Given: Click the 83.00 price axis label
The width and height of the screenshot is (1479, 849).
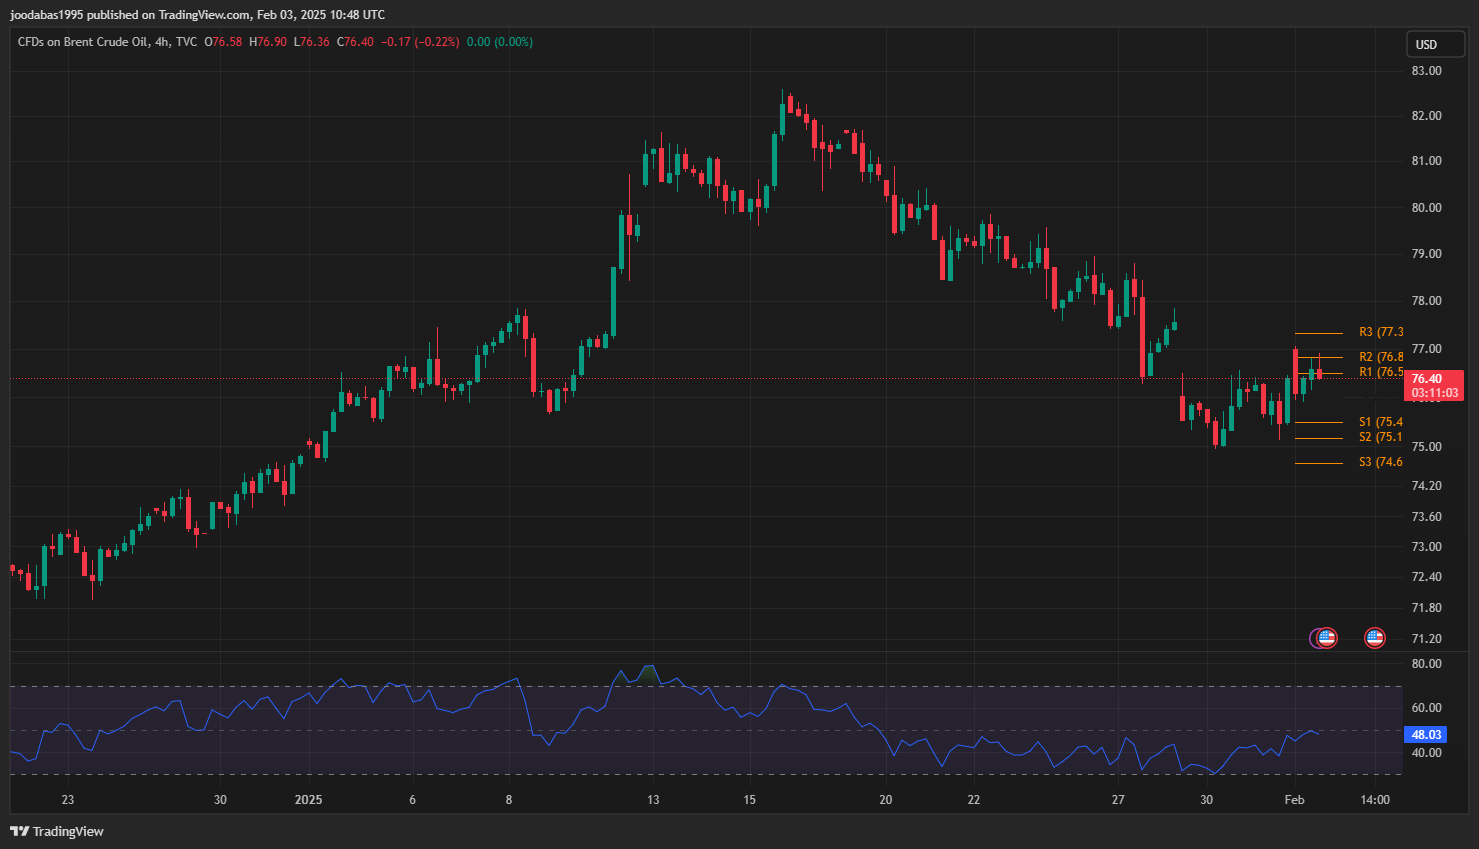Looking at the screenshot, I should point(1426,71).
